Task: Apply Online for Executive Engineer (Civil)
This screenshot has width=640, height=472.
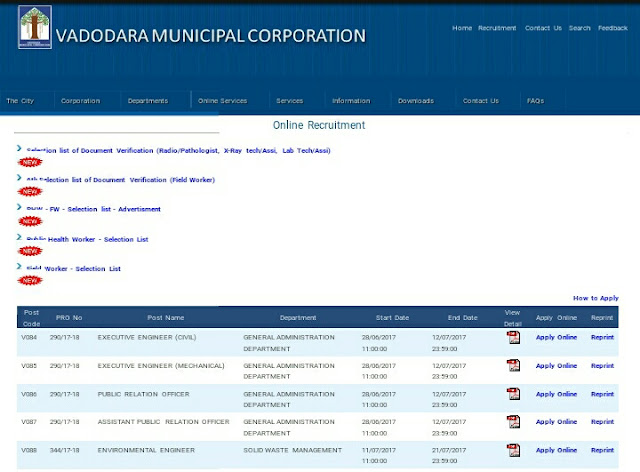Action: [556, 337]
